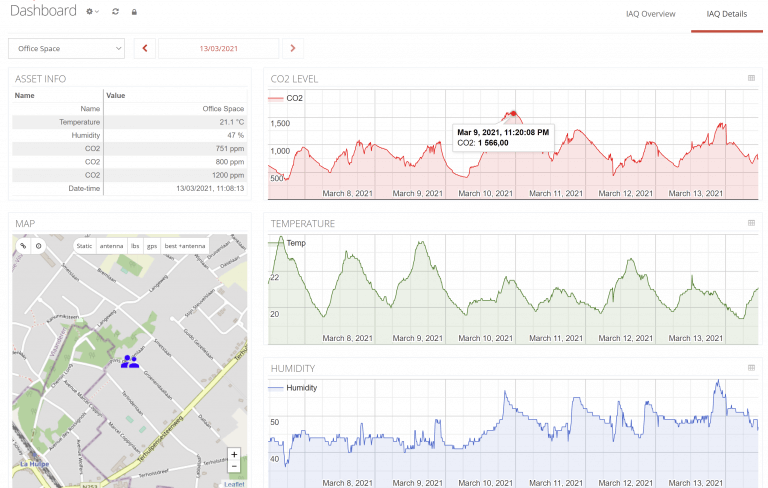The width and height of the screenshot is (768, 488).
Task: Select the 1200 ppm CO2 value
Action: (x=228, y=175)
